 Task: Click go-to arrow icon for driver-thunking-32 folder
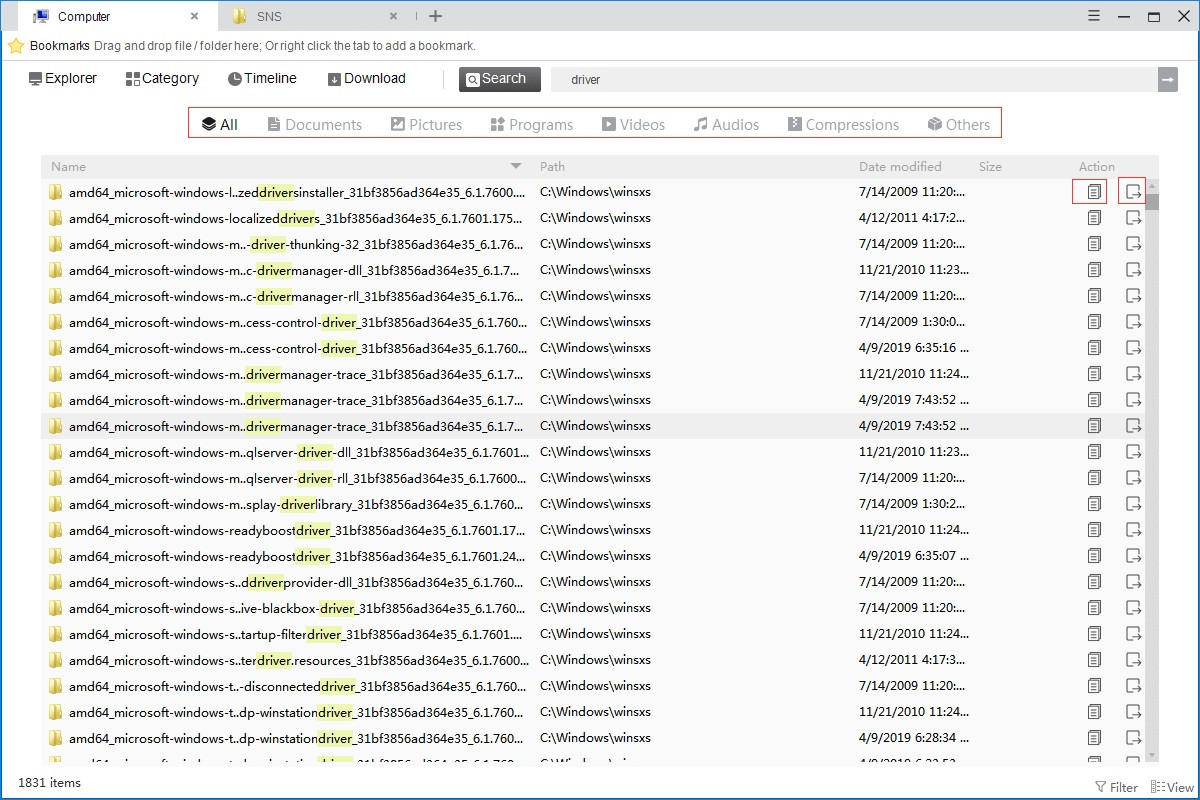point(1134,243)
